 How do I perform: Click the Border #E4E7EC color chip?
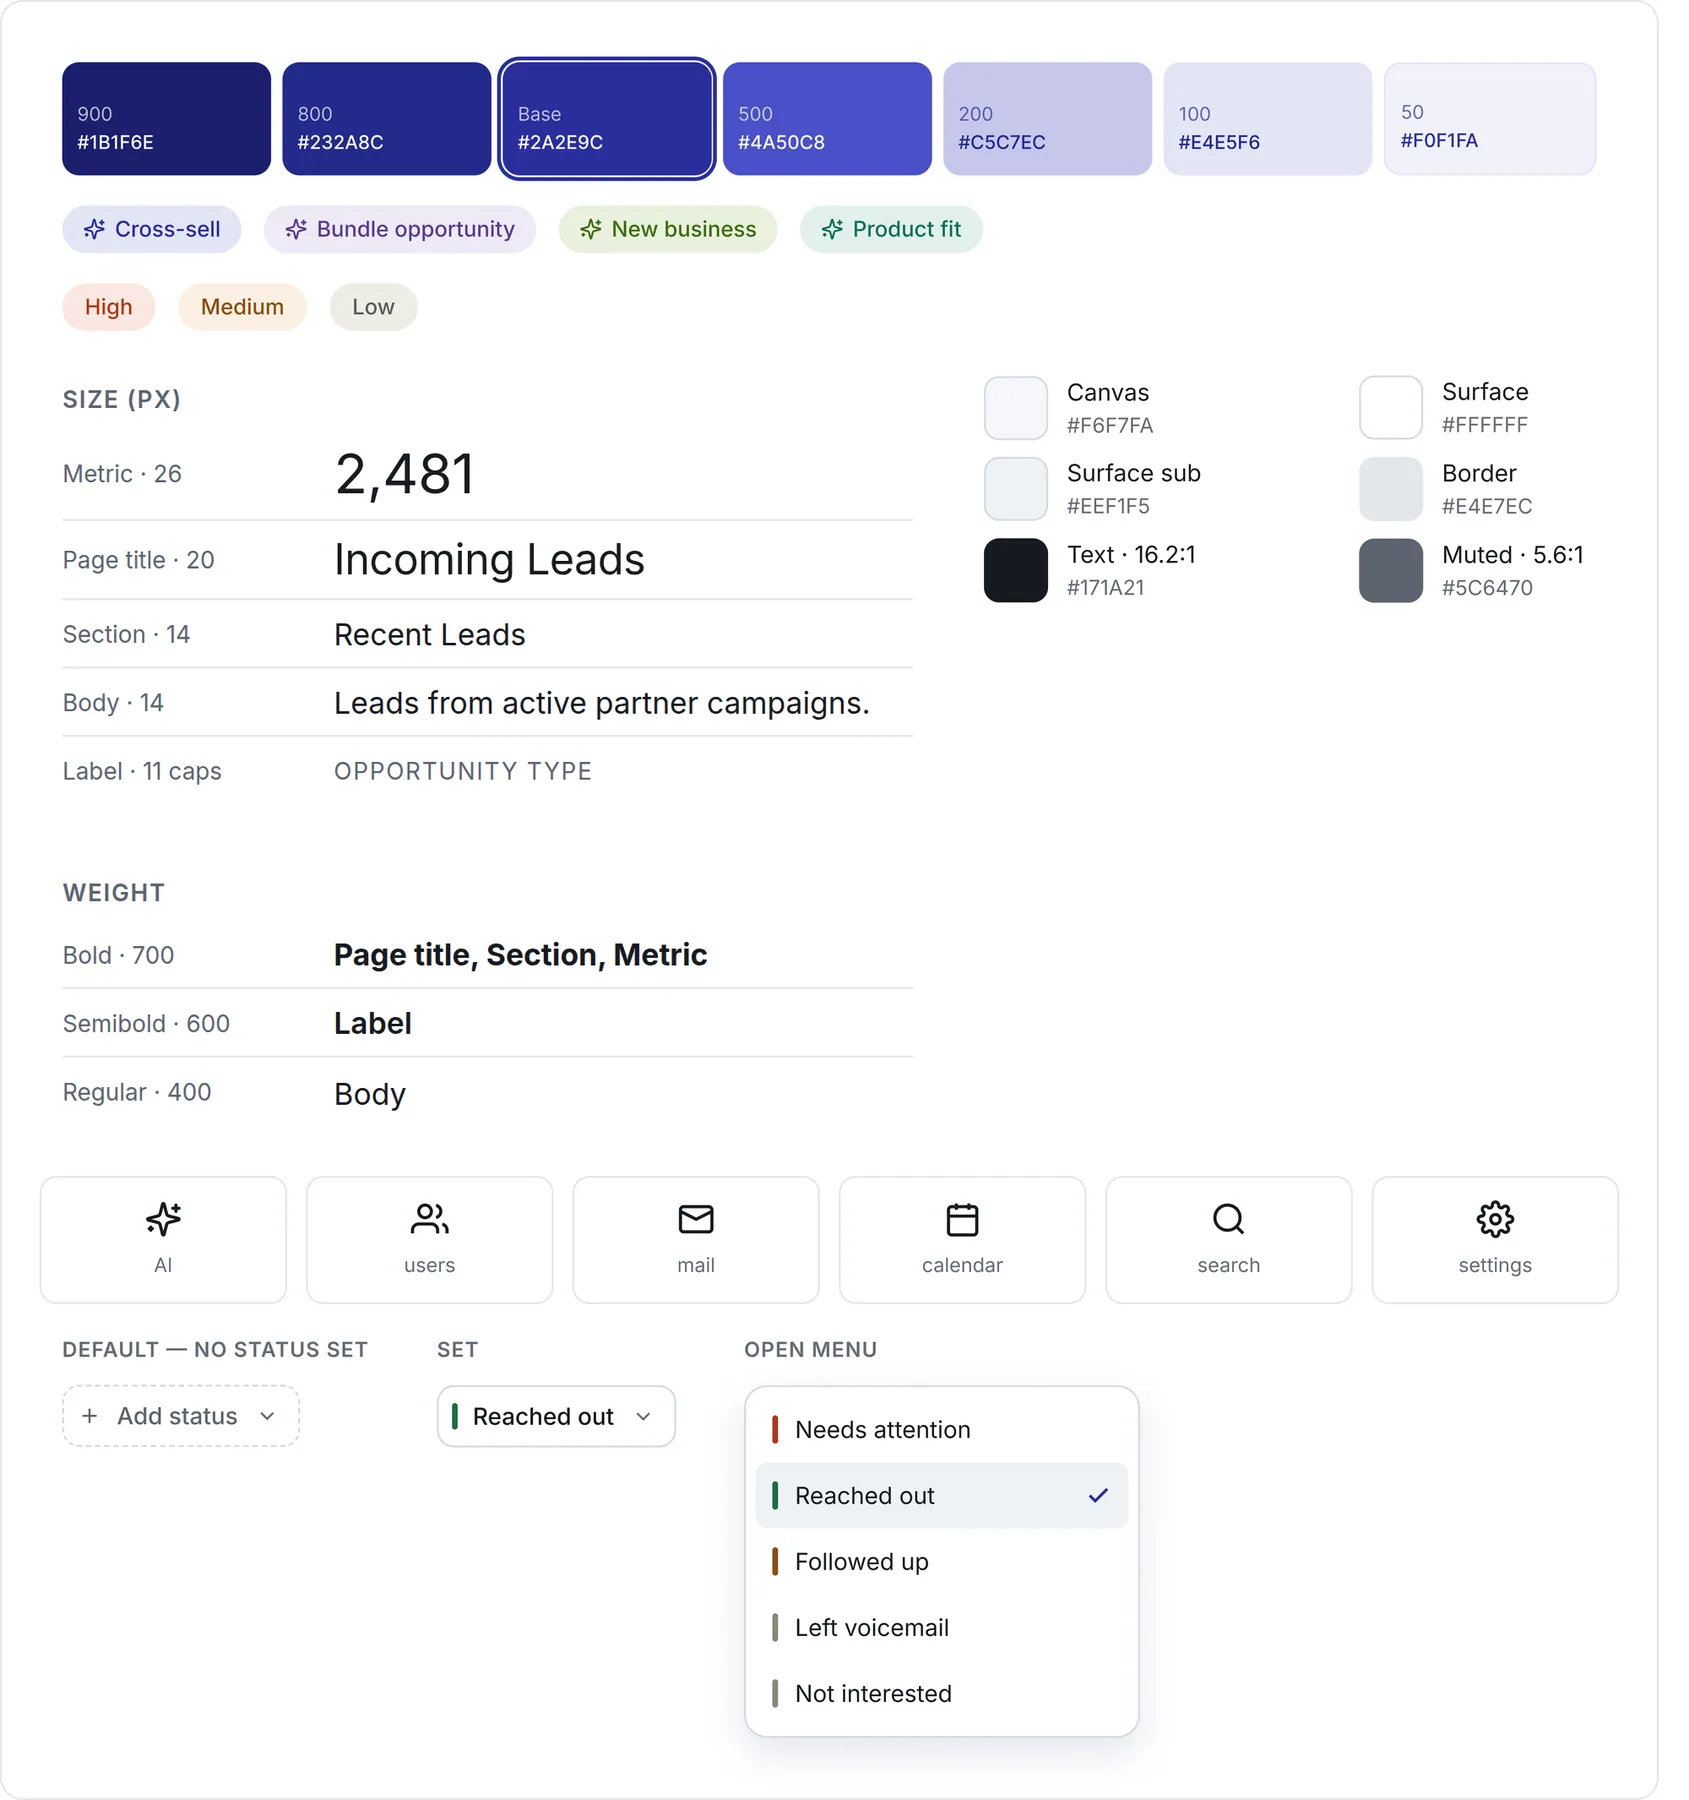1391,489
